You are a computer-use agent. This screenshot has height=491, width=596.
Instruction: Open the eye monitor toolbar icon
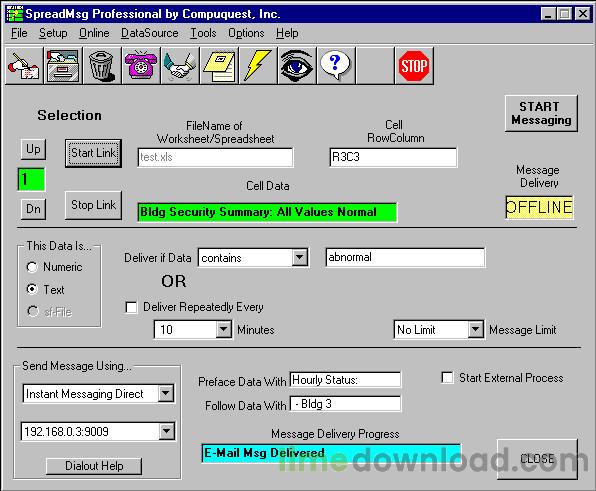296,65
